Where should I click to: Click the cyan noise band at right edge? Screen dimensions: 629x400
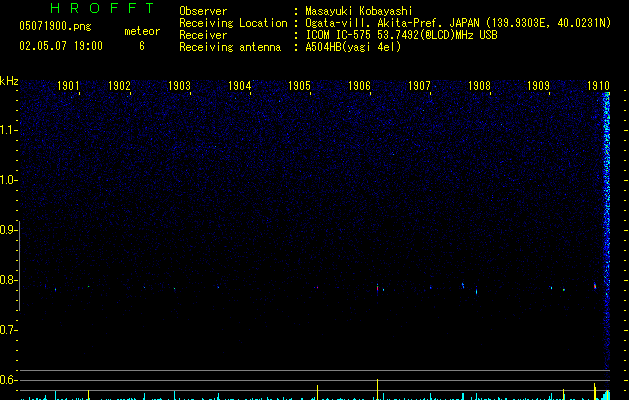point(607,231)
